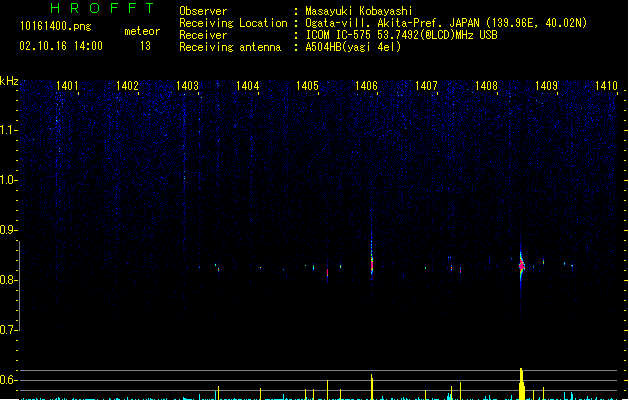Click the Ogata-vill. Akita-Pref. JAPAN location text
Viewport: 629px width, 400px height.
[x=446, y=23]
